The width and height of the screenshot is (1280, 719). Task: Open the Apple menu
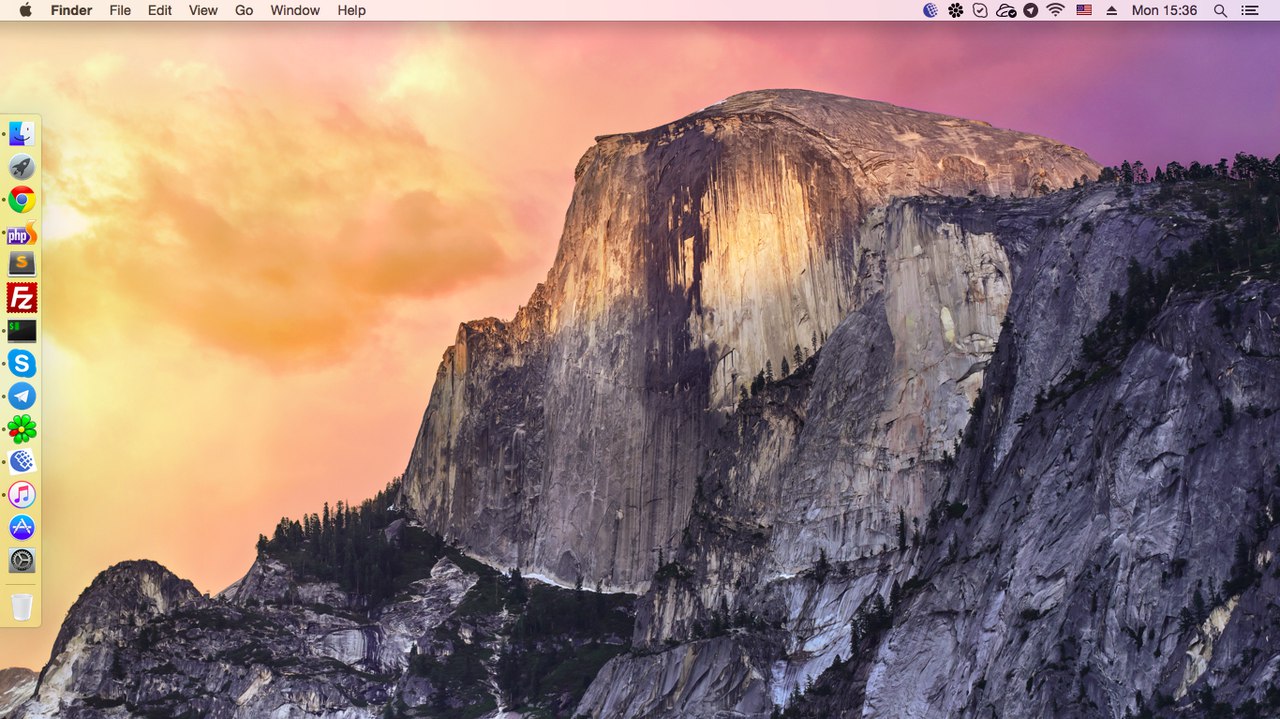[x=25, y=10]
